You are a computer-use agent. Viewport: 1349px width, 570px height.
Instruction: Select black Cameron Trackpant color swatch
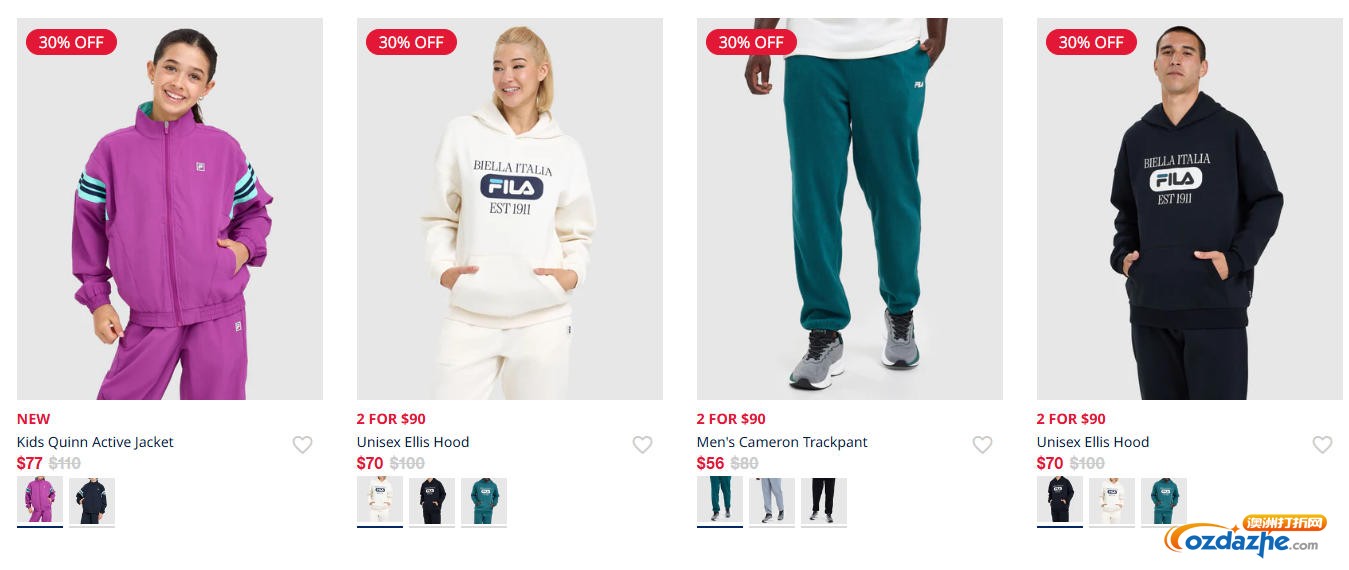824,500
